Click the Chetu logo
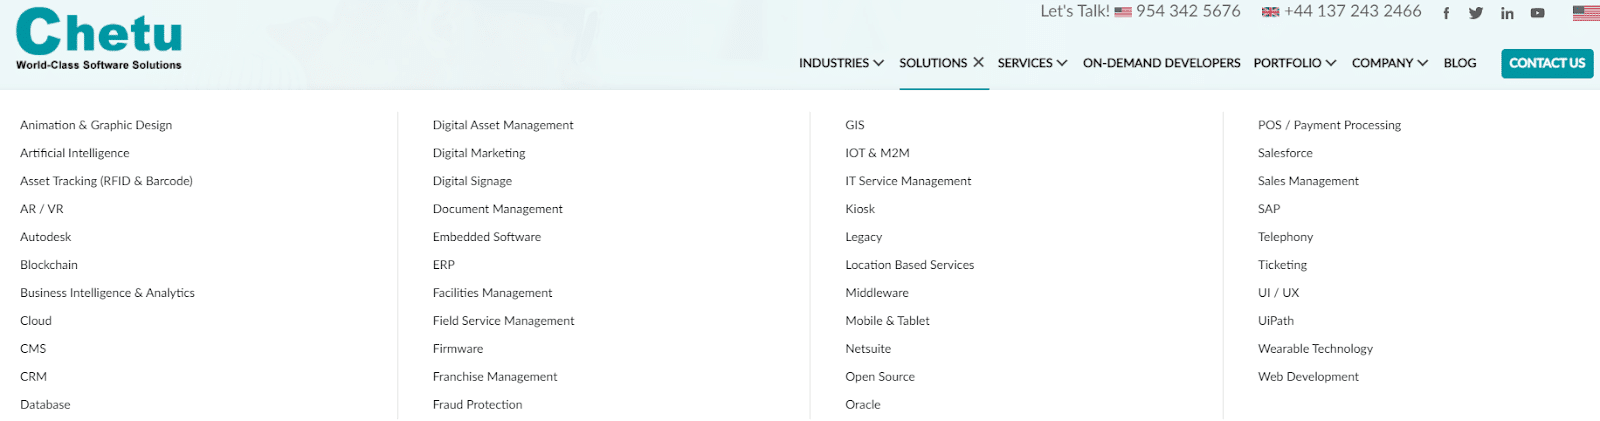The height and width of the screenshot is (421, 1600). point(99,39)
